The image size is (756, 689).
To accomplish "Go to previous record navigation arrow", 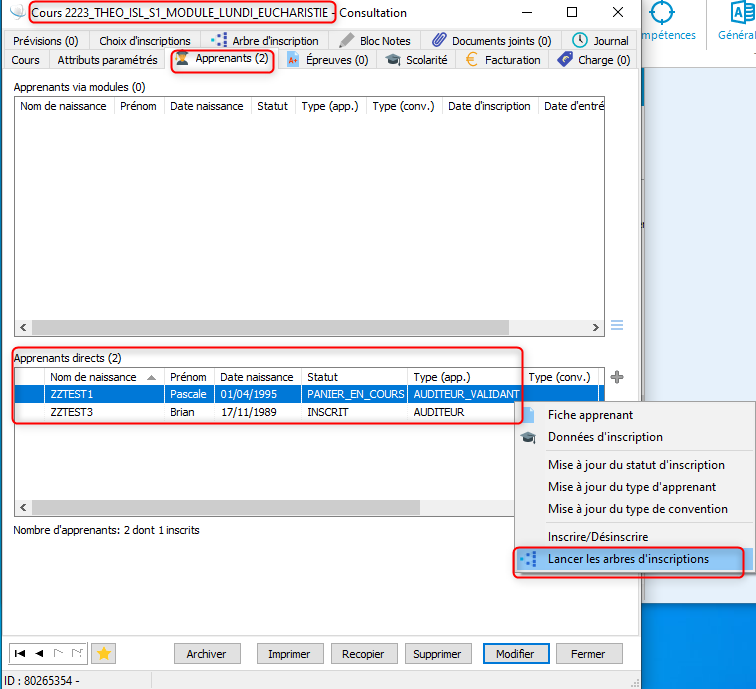I will 39,653.
